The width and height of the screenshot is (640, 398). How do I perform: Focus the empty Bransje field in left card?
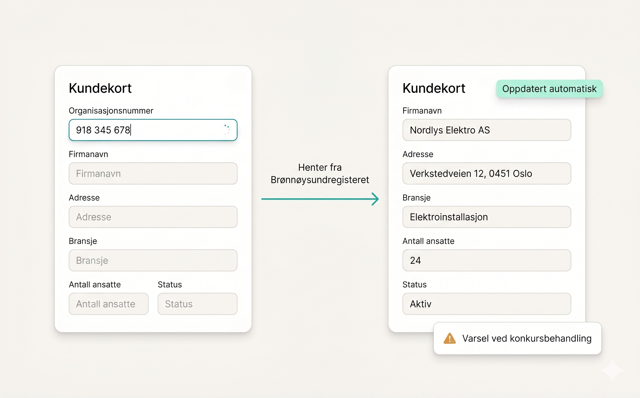[x=153, y=260]
